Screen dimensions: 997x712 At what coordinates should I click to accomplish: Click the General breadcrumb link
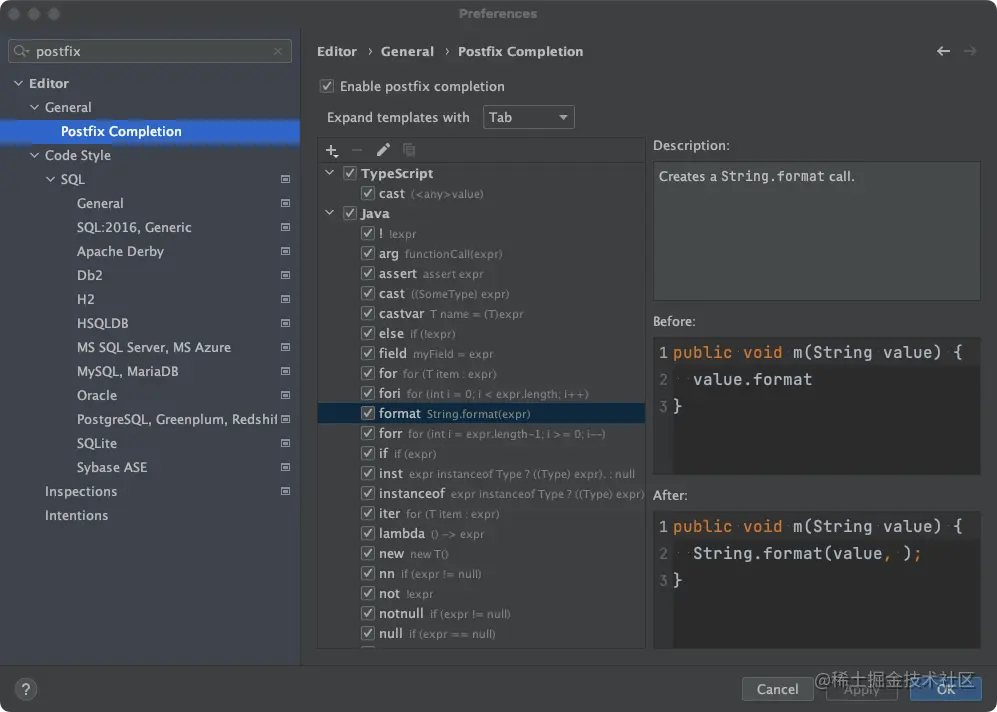pos(407,52)
